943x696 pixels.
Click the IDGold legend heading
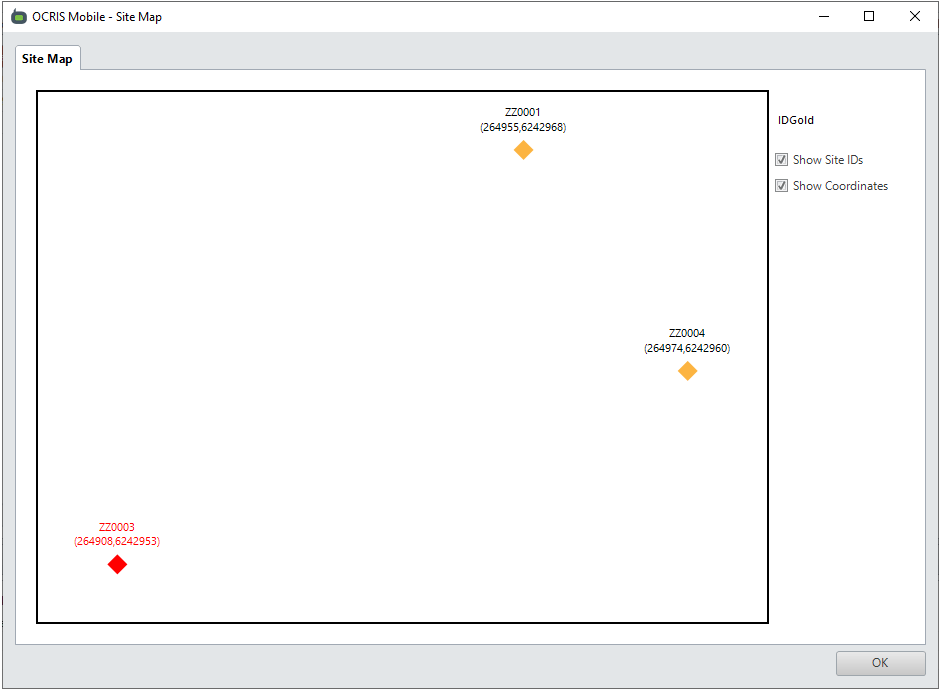(796, 120)
